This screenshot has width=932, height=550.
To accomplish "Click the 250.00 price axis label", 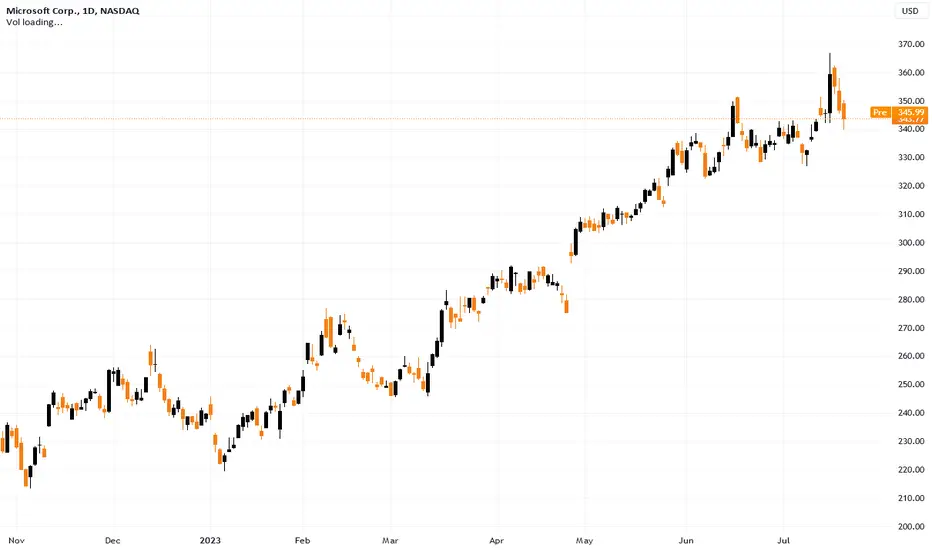I will click(x=911, y=385).
